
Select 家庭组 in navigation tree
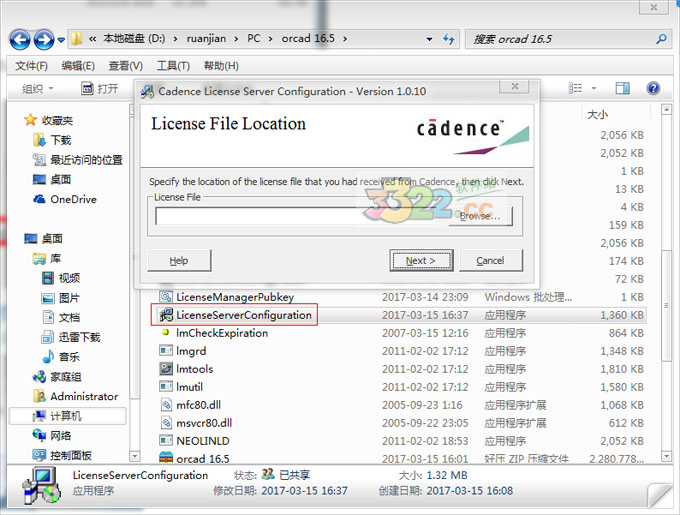tap(57, 377)
